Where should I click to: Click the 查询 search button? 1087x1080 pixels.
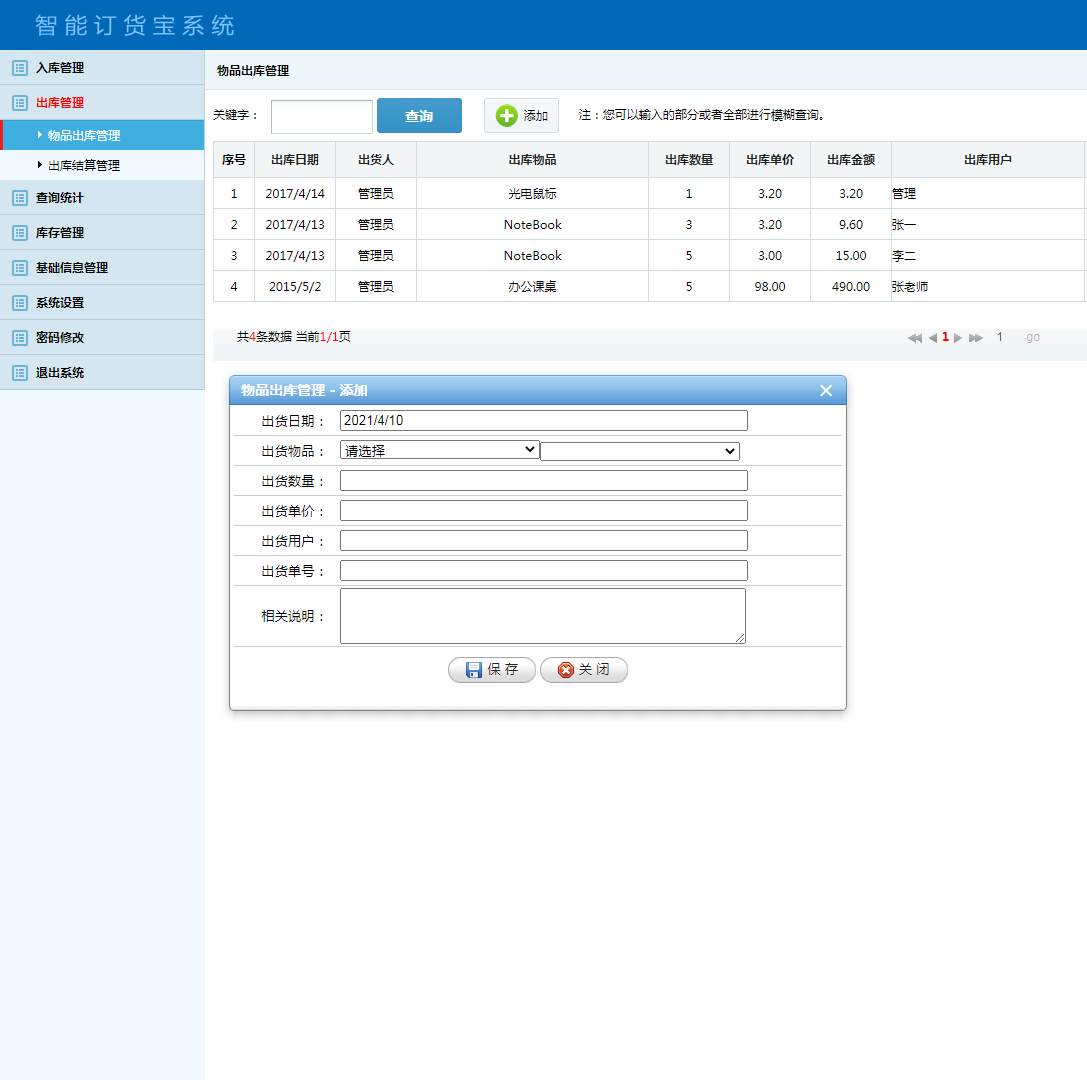tap(419, 116)
